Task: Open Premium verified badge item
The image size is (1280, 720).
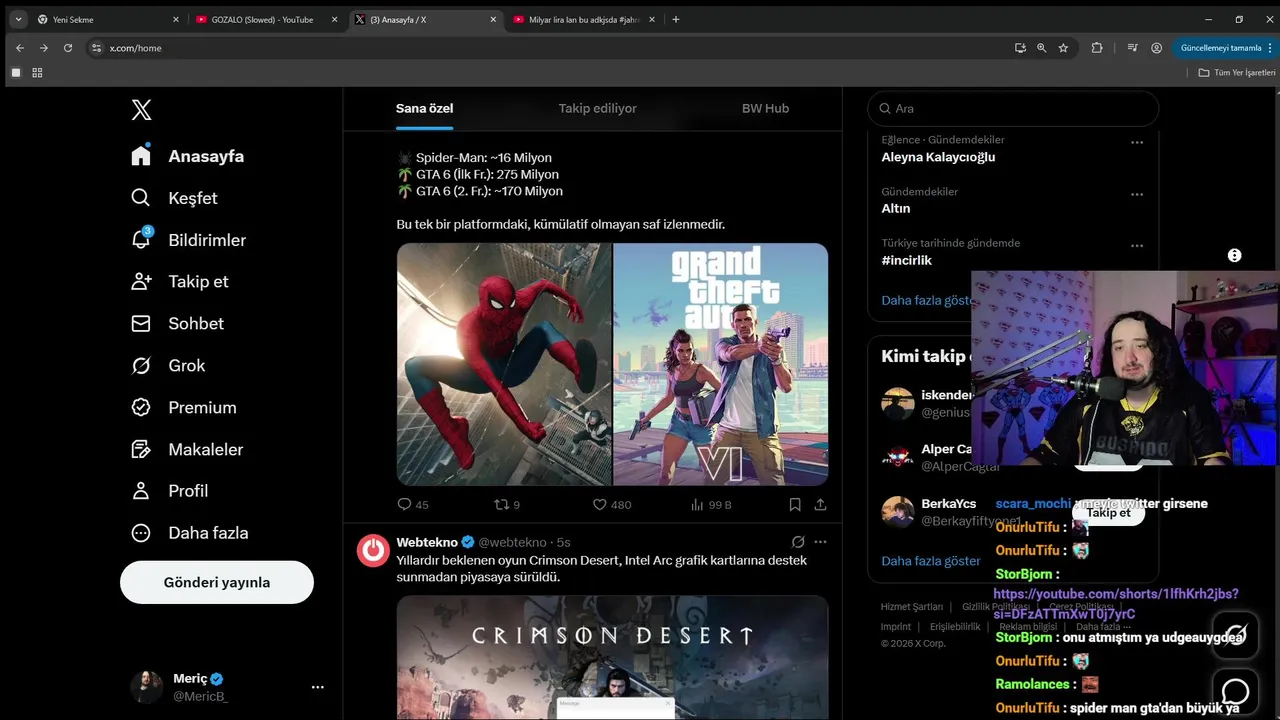Action: (x=184, y=408)
